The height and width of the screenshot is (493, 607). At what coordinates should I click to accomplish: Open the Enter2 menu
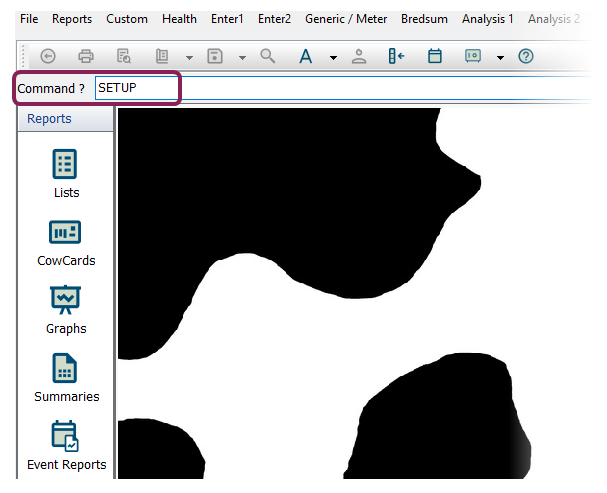pyautogui.click(x=274, y=19)
